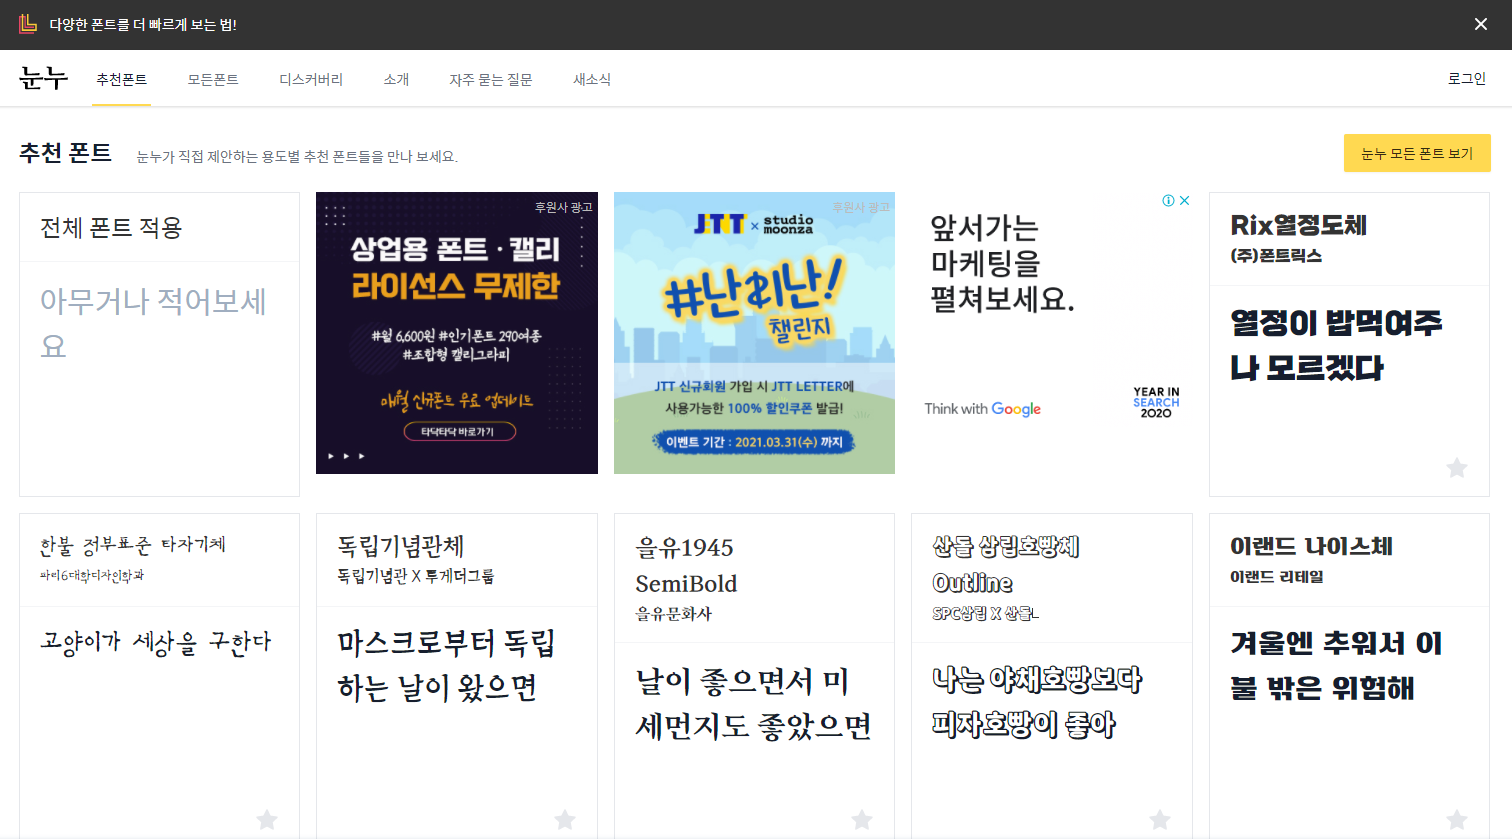Click the 추천 폰트 page heading
Image resolution: width=1512 pixels, height=839 pixels.
(65, 153)
